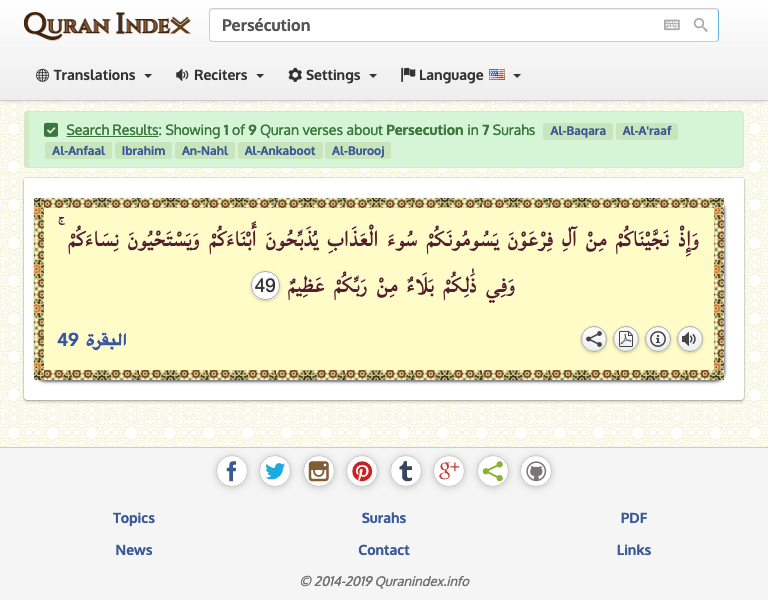Go to Links footer link
The image size is (768, 600).
634,550
